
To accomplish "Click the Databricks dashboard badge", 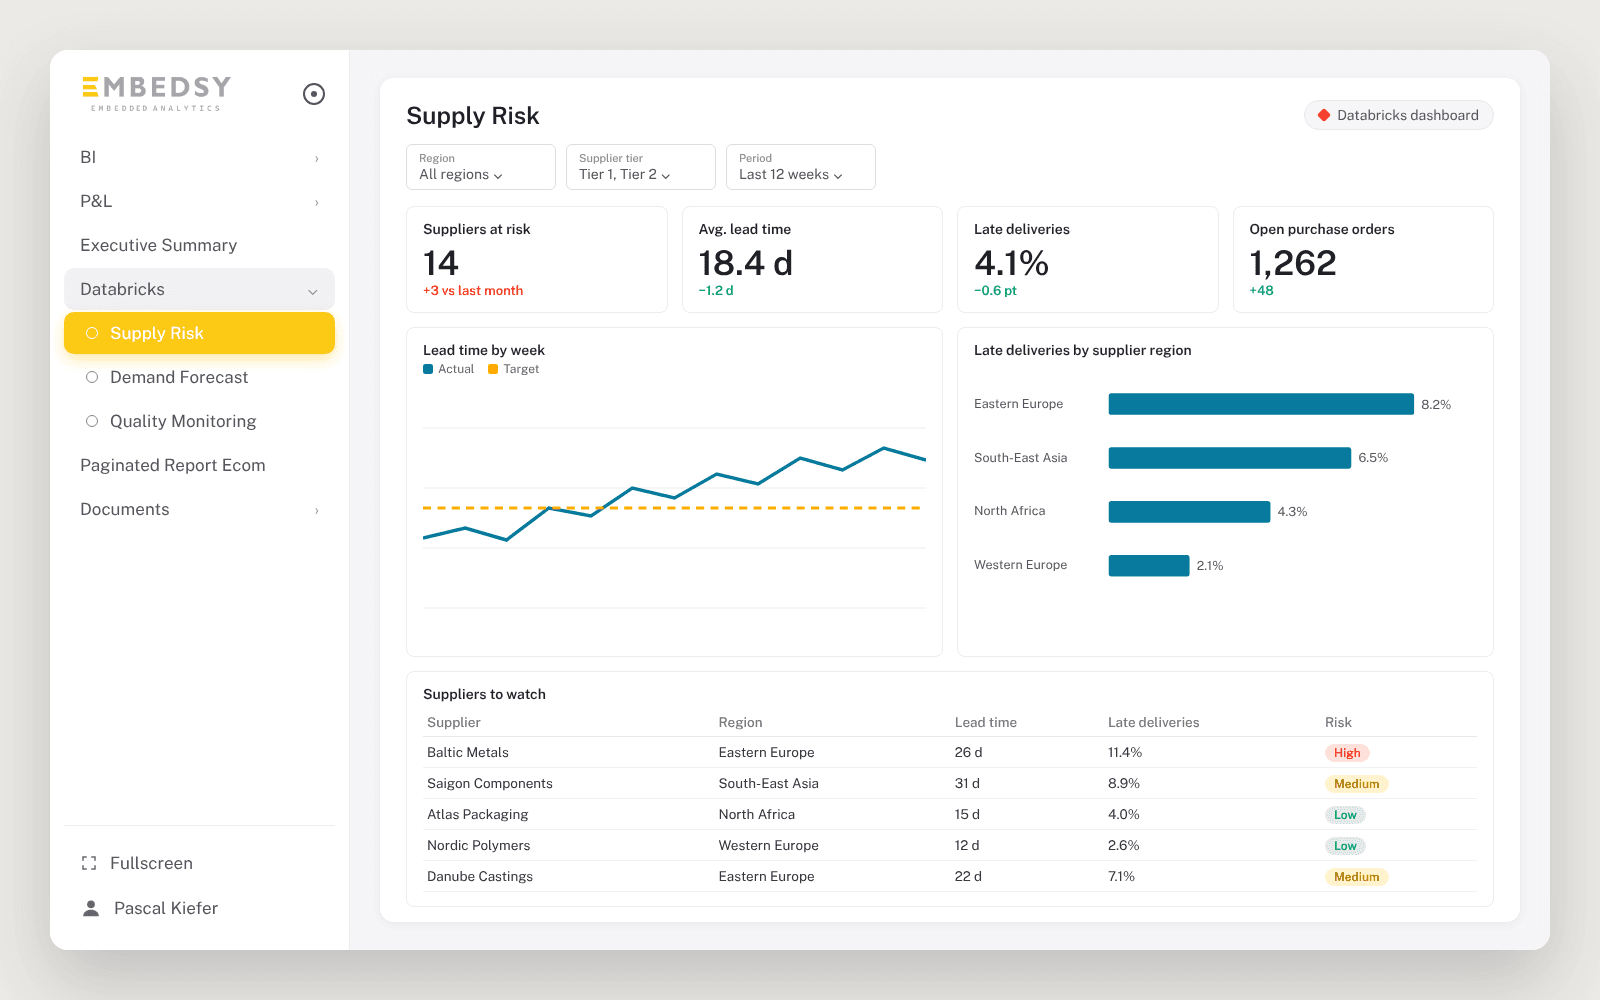I will click(x=1398, y=115).
